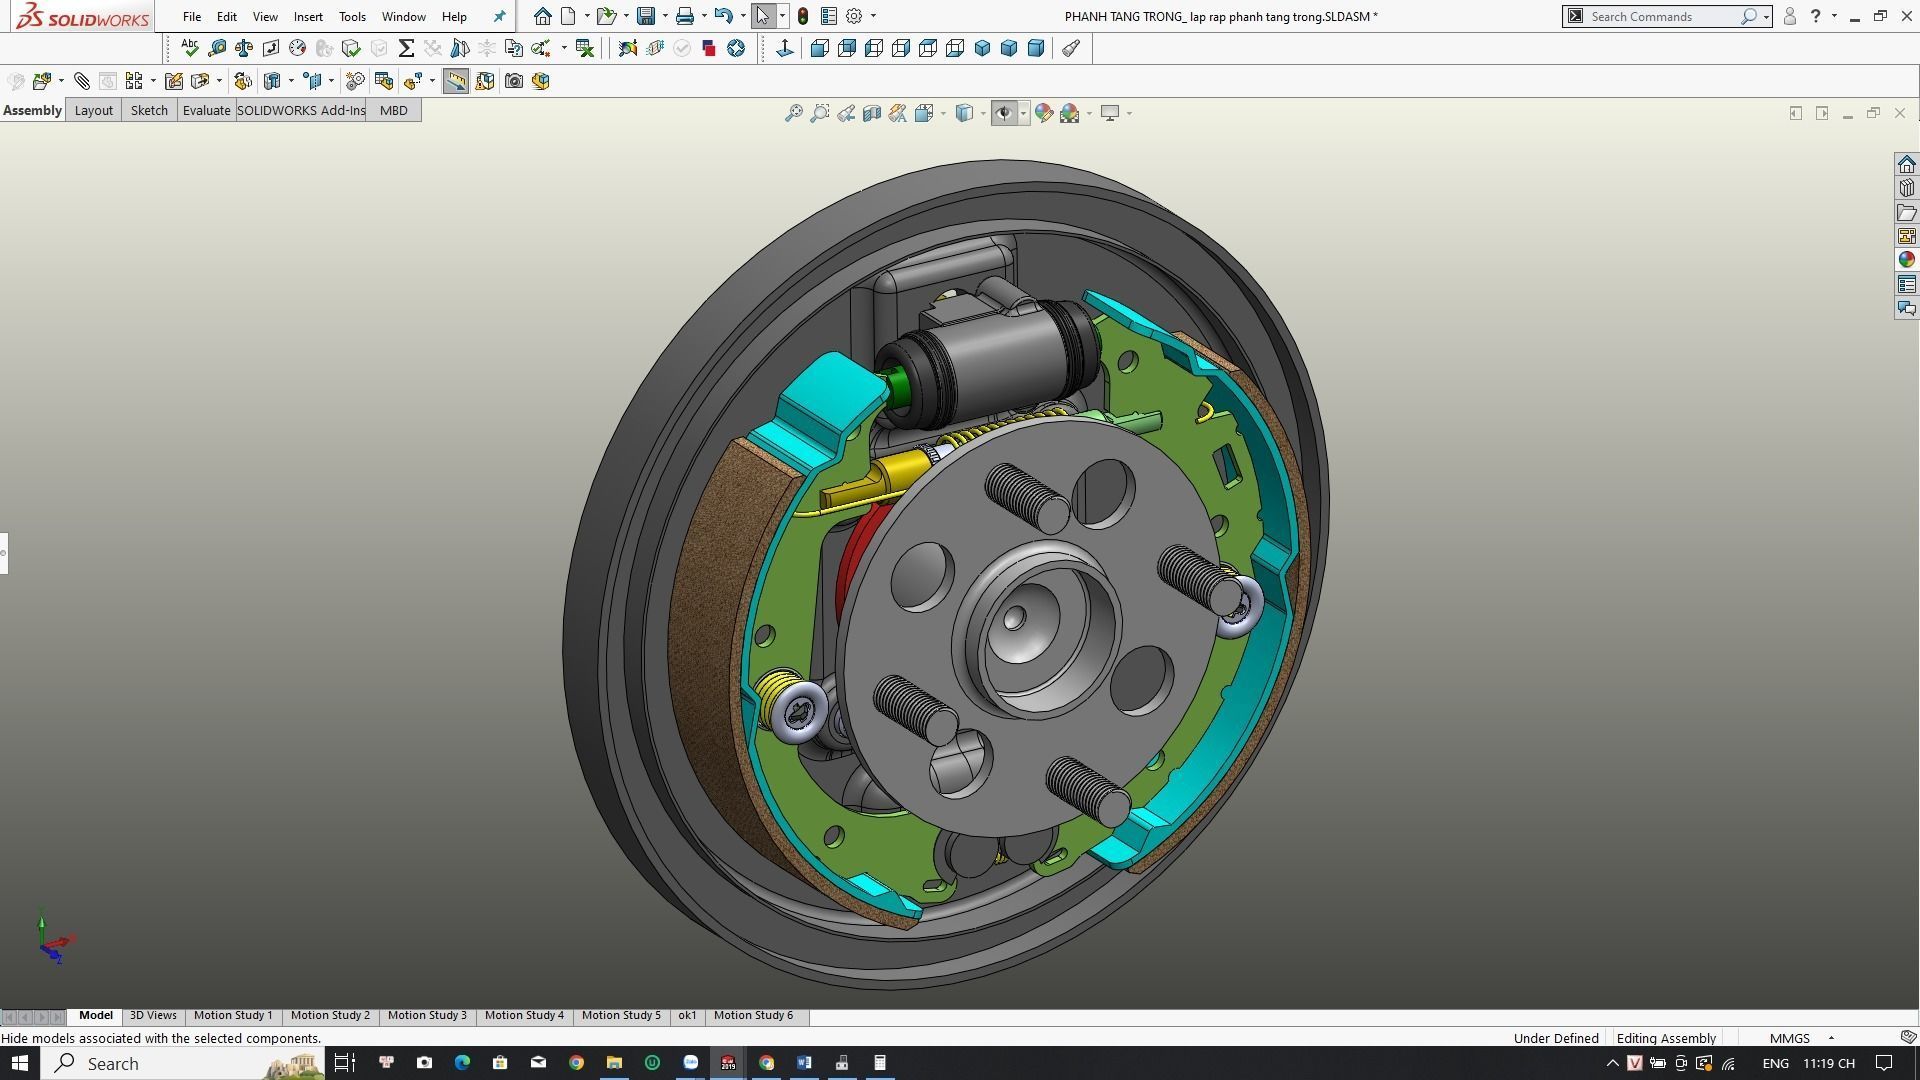The height and width of the screenshot is (1080, 1920).
Task: Toggle the Hide/Show Items eye button
Action: click(1005, 113)
